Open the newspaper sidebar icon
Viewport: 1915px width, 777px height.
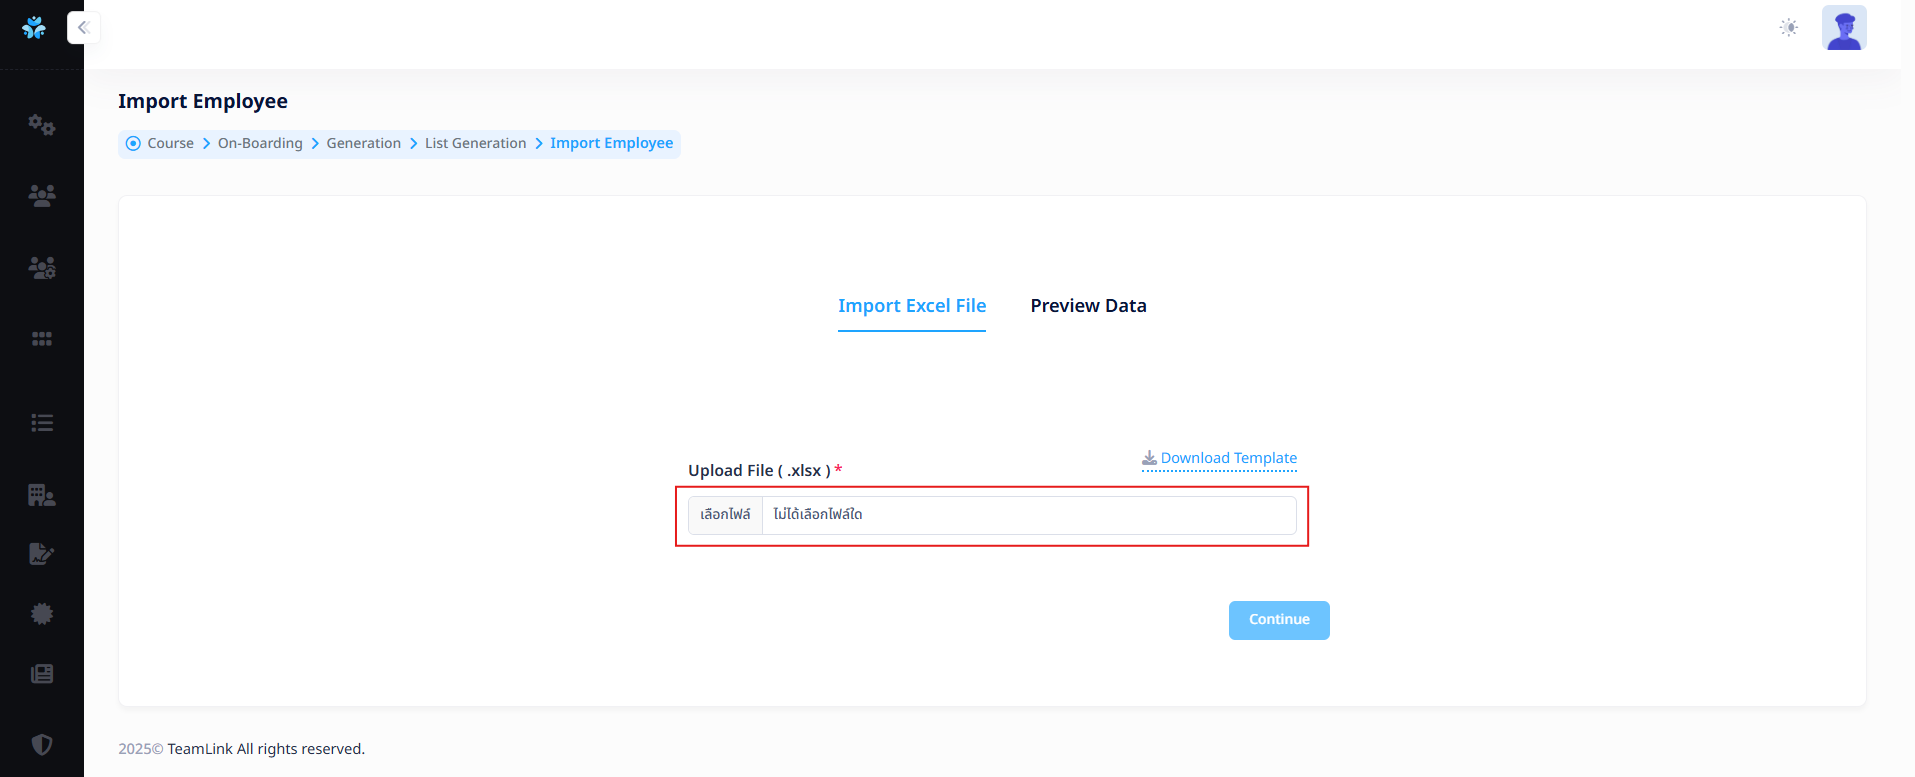[42, 674]
